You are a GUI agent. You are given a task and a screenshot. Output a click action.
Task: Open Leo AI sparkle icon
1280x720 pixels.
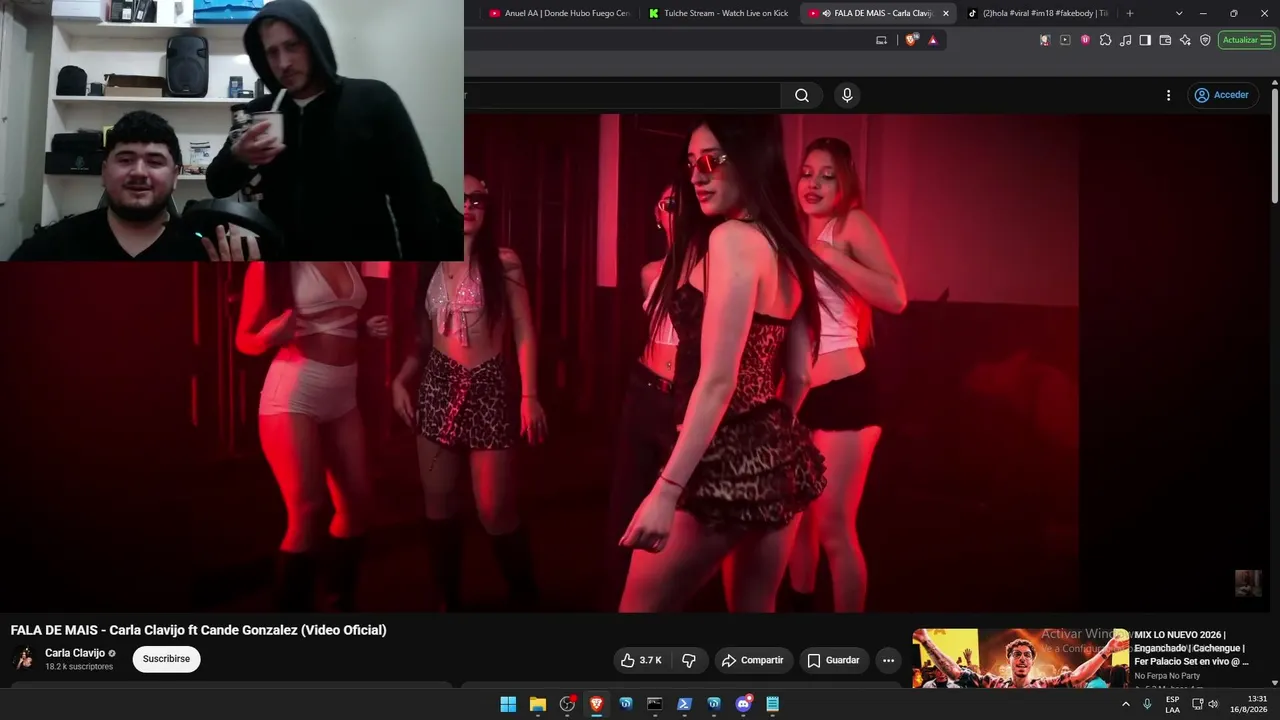tap(1185, 40)
